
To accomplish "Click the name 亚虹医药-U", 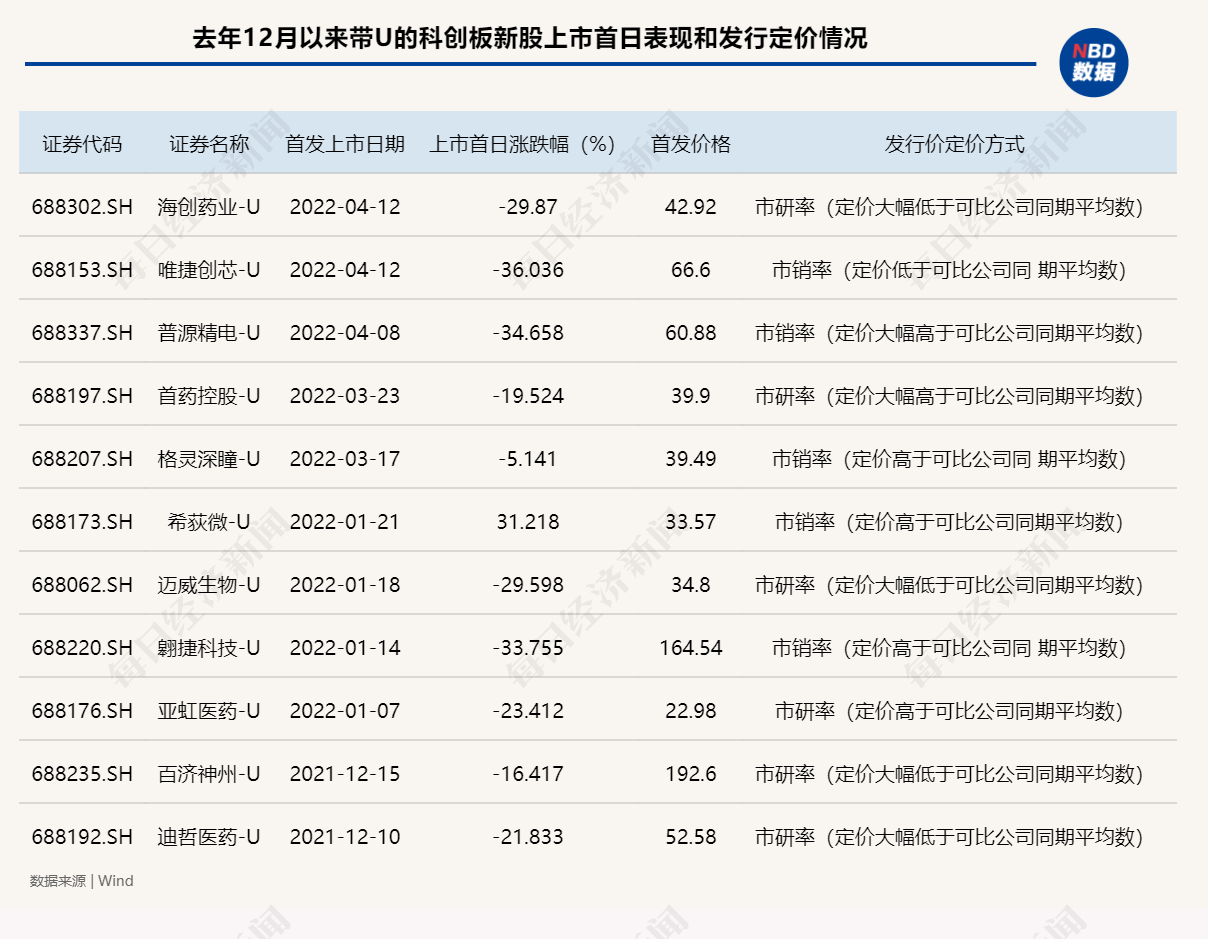I will (209, 711).
